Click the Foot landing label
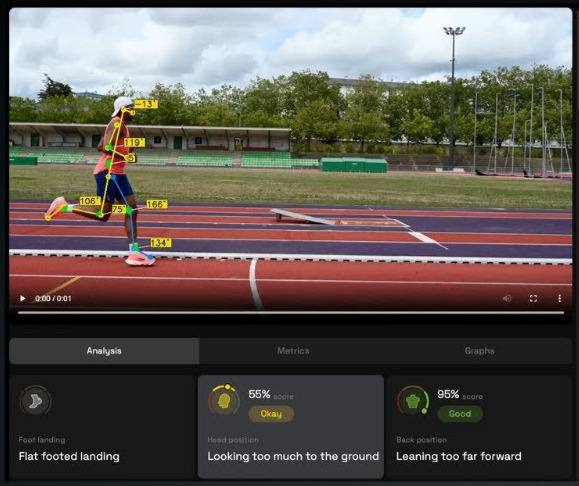Screen dimensions: 579x486 42,440
